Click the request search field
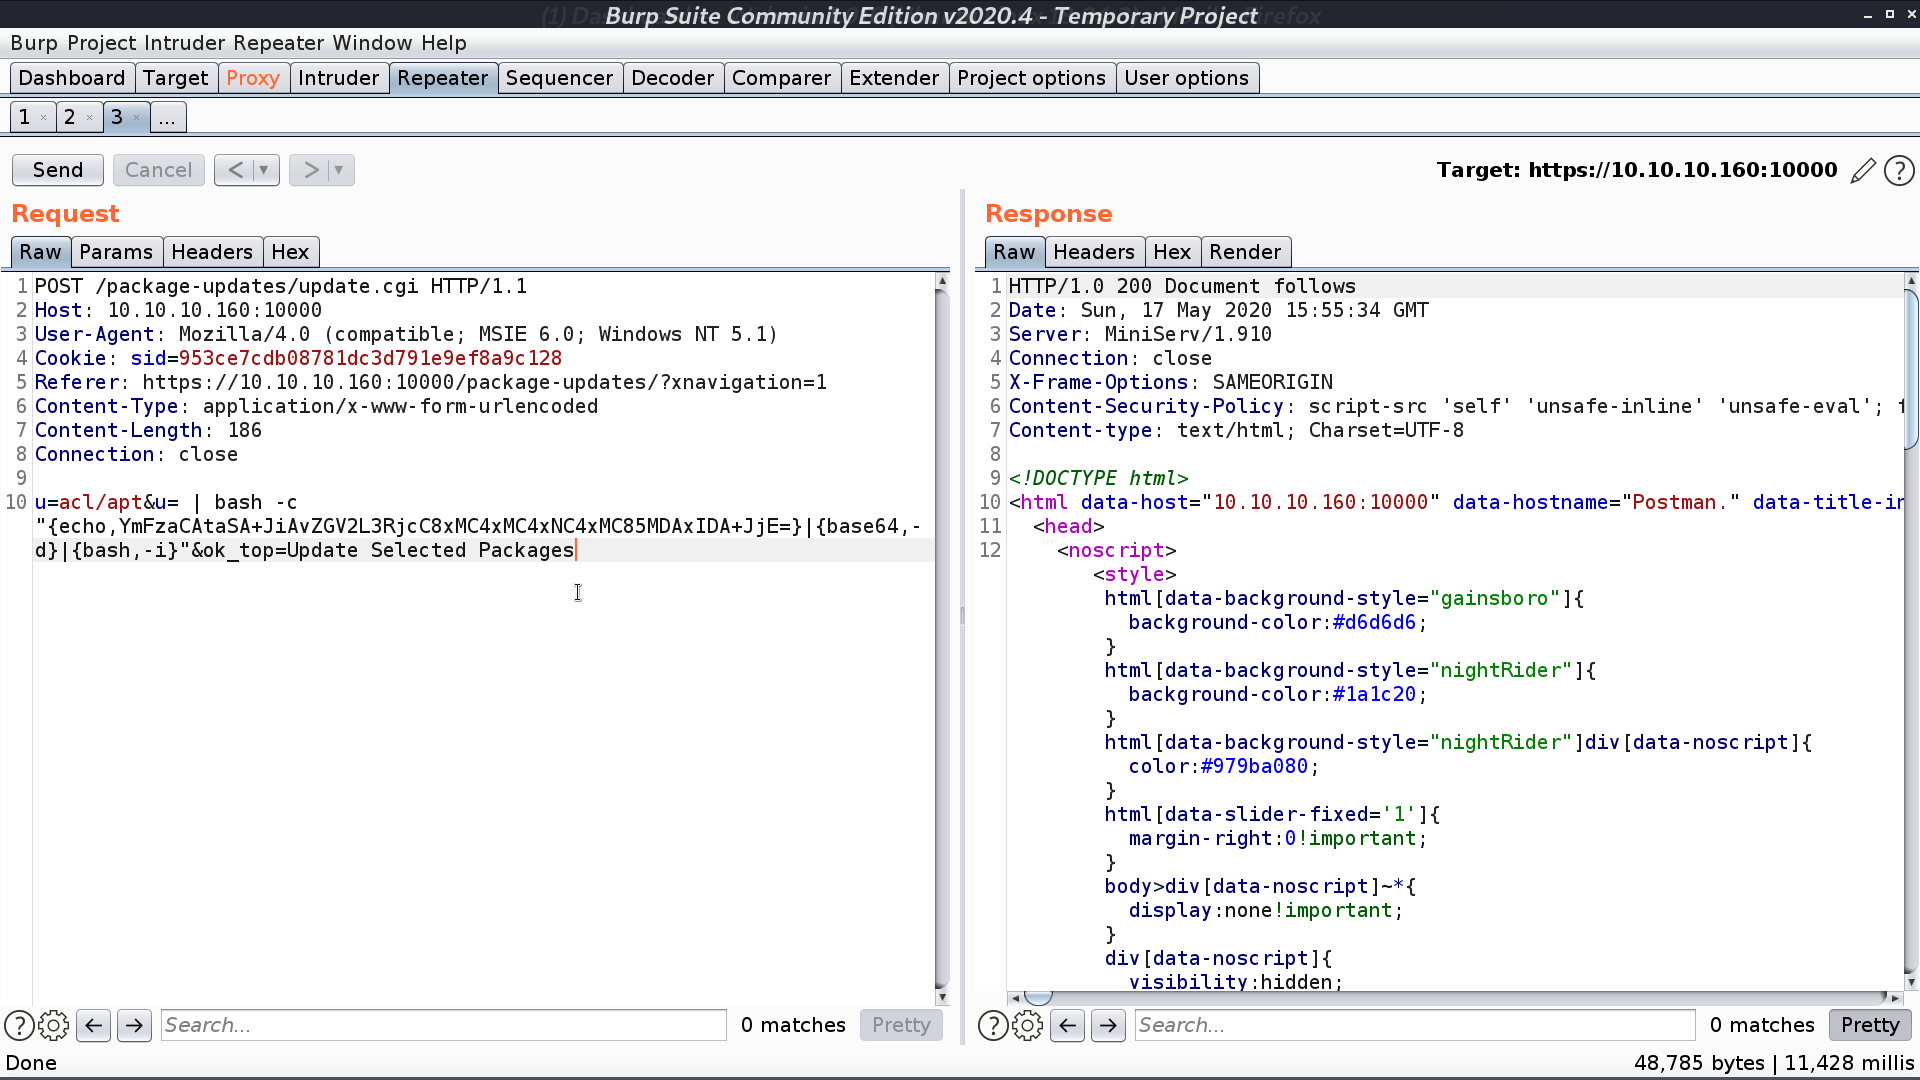 coord(444,1025)
